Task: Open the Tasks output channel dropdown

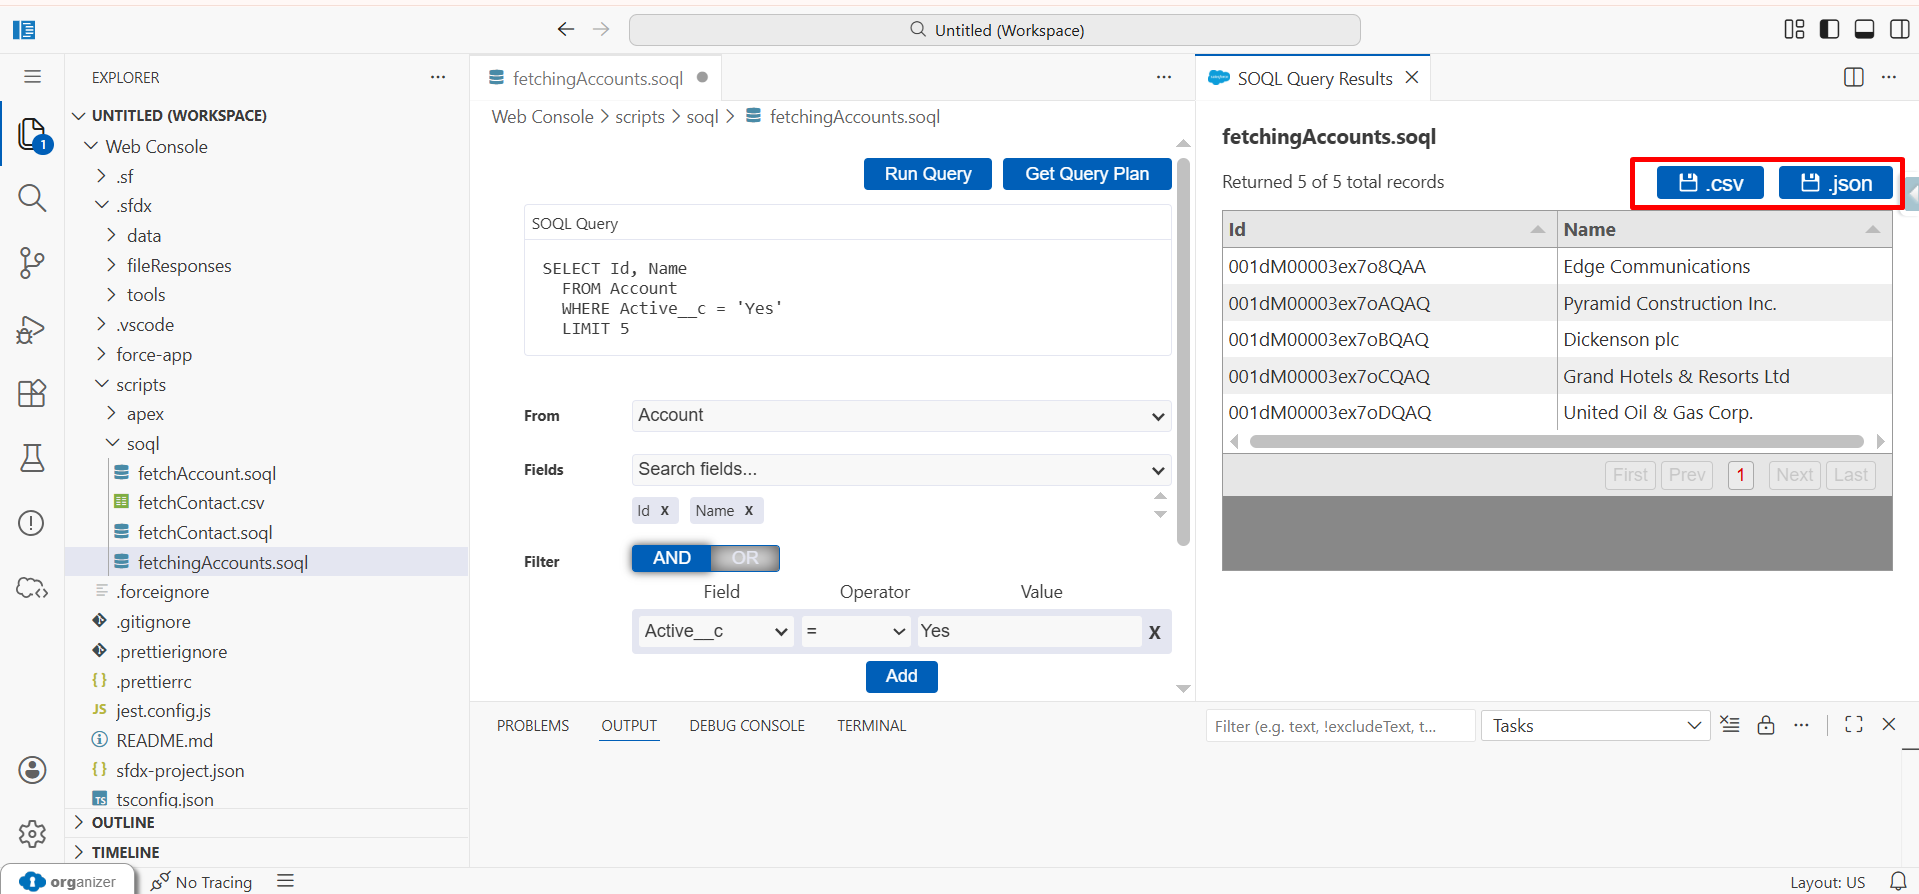Action: [x=1595, y=726]
